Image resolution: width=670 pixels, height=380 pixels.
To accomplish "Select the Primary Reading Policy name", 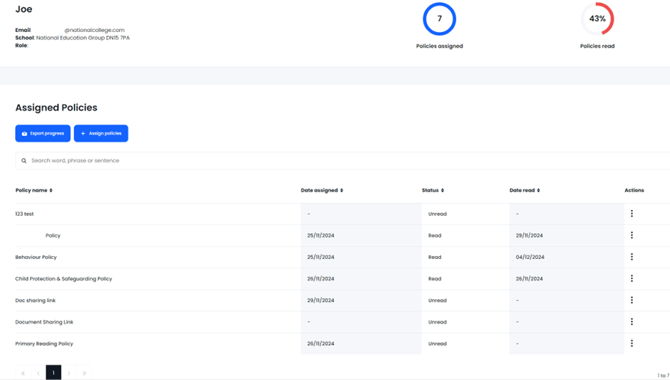I will coord(44,344).
